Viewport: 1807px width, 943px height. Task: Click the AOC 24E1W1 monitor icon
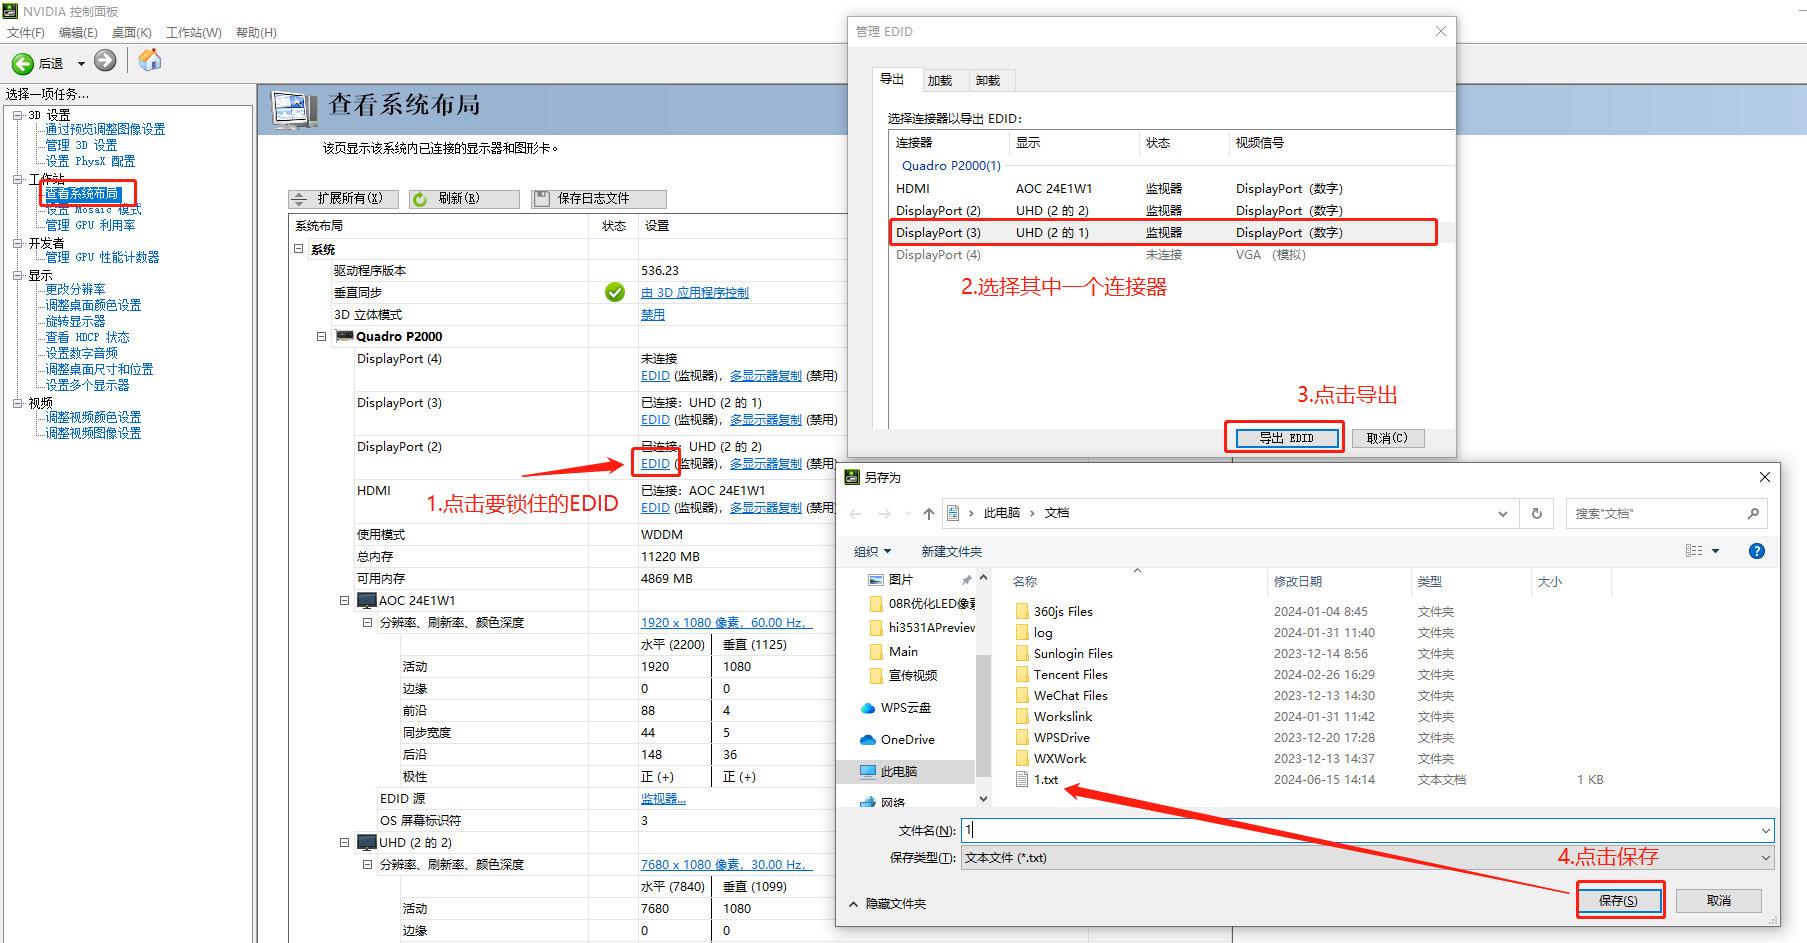click(x=367, y=601)
